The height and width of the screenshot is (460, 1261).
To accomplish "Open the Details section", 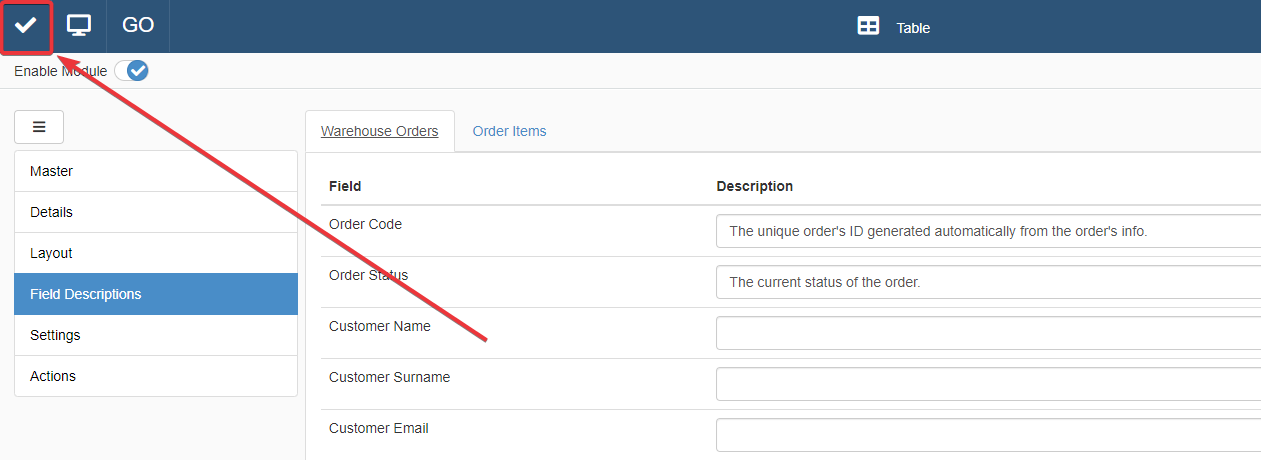I will click(156, 212).
